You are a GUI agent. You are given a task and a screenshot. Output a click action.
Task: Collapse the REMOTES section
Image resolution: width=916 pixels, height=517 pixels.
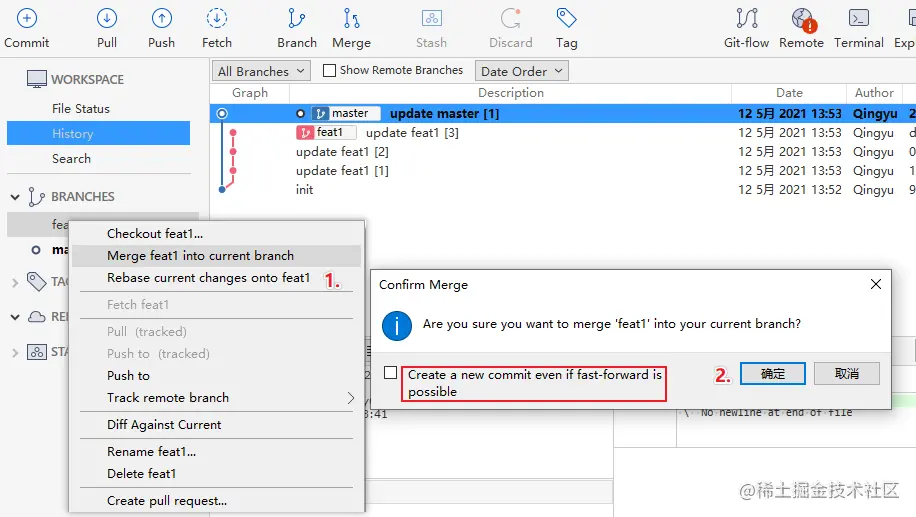coord(15,317)
